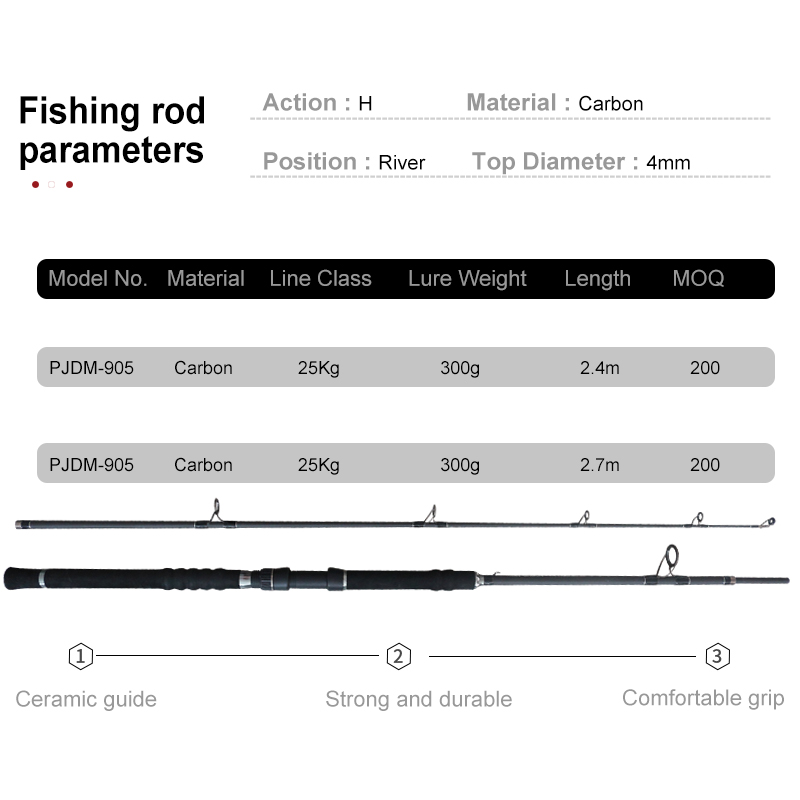Click the first red dot under the title
800x800 pixels.
point(35,184)
